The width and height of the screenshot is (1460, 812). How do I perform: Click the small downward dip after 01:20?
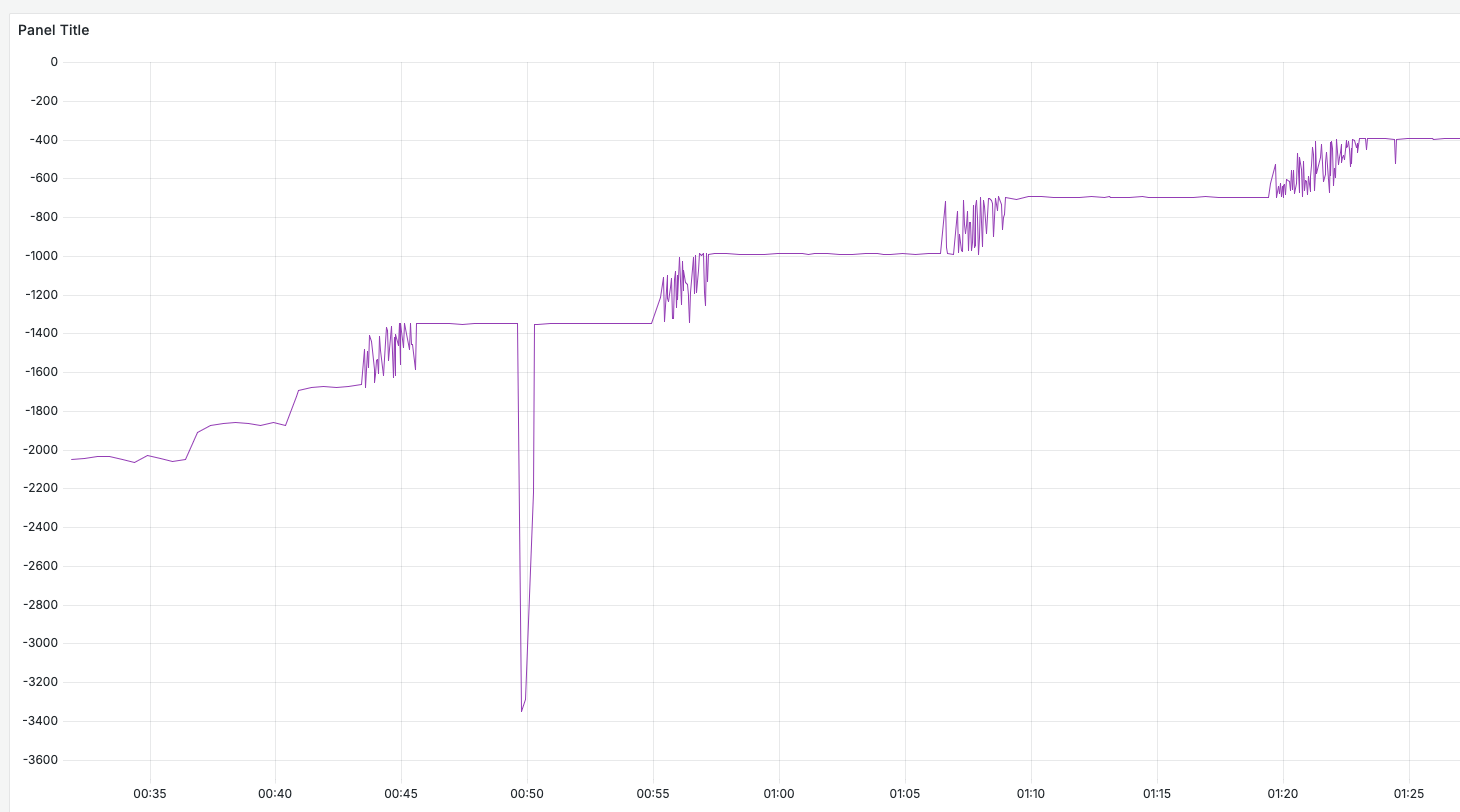(x=1395, y=162)
